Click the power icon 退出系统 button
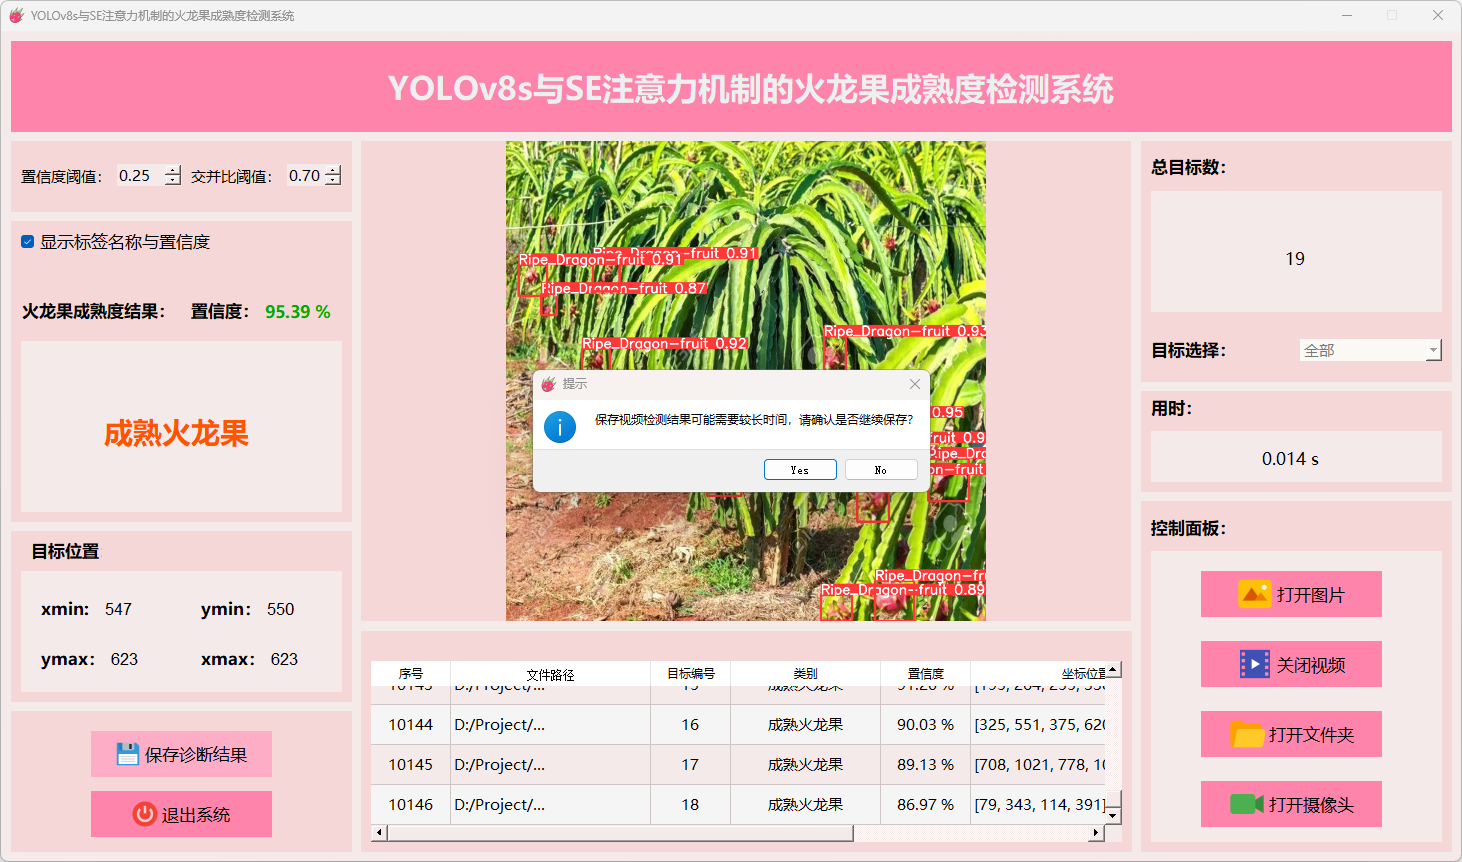 click(181, 814)
